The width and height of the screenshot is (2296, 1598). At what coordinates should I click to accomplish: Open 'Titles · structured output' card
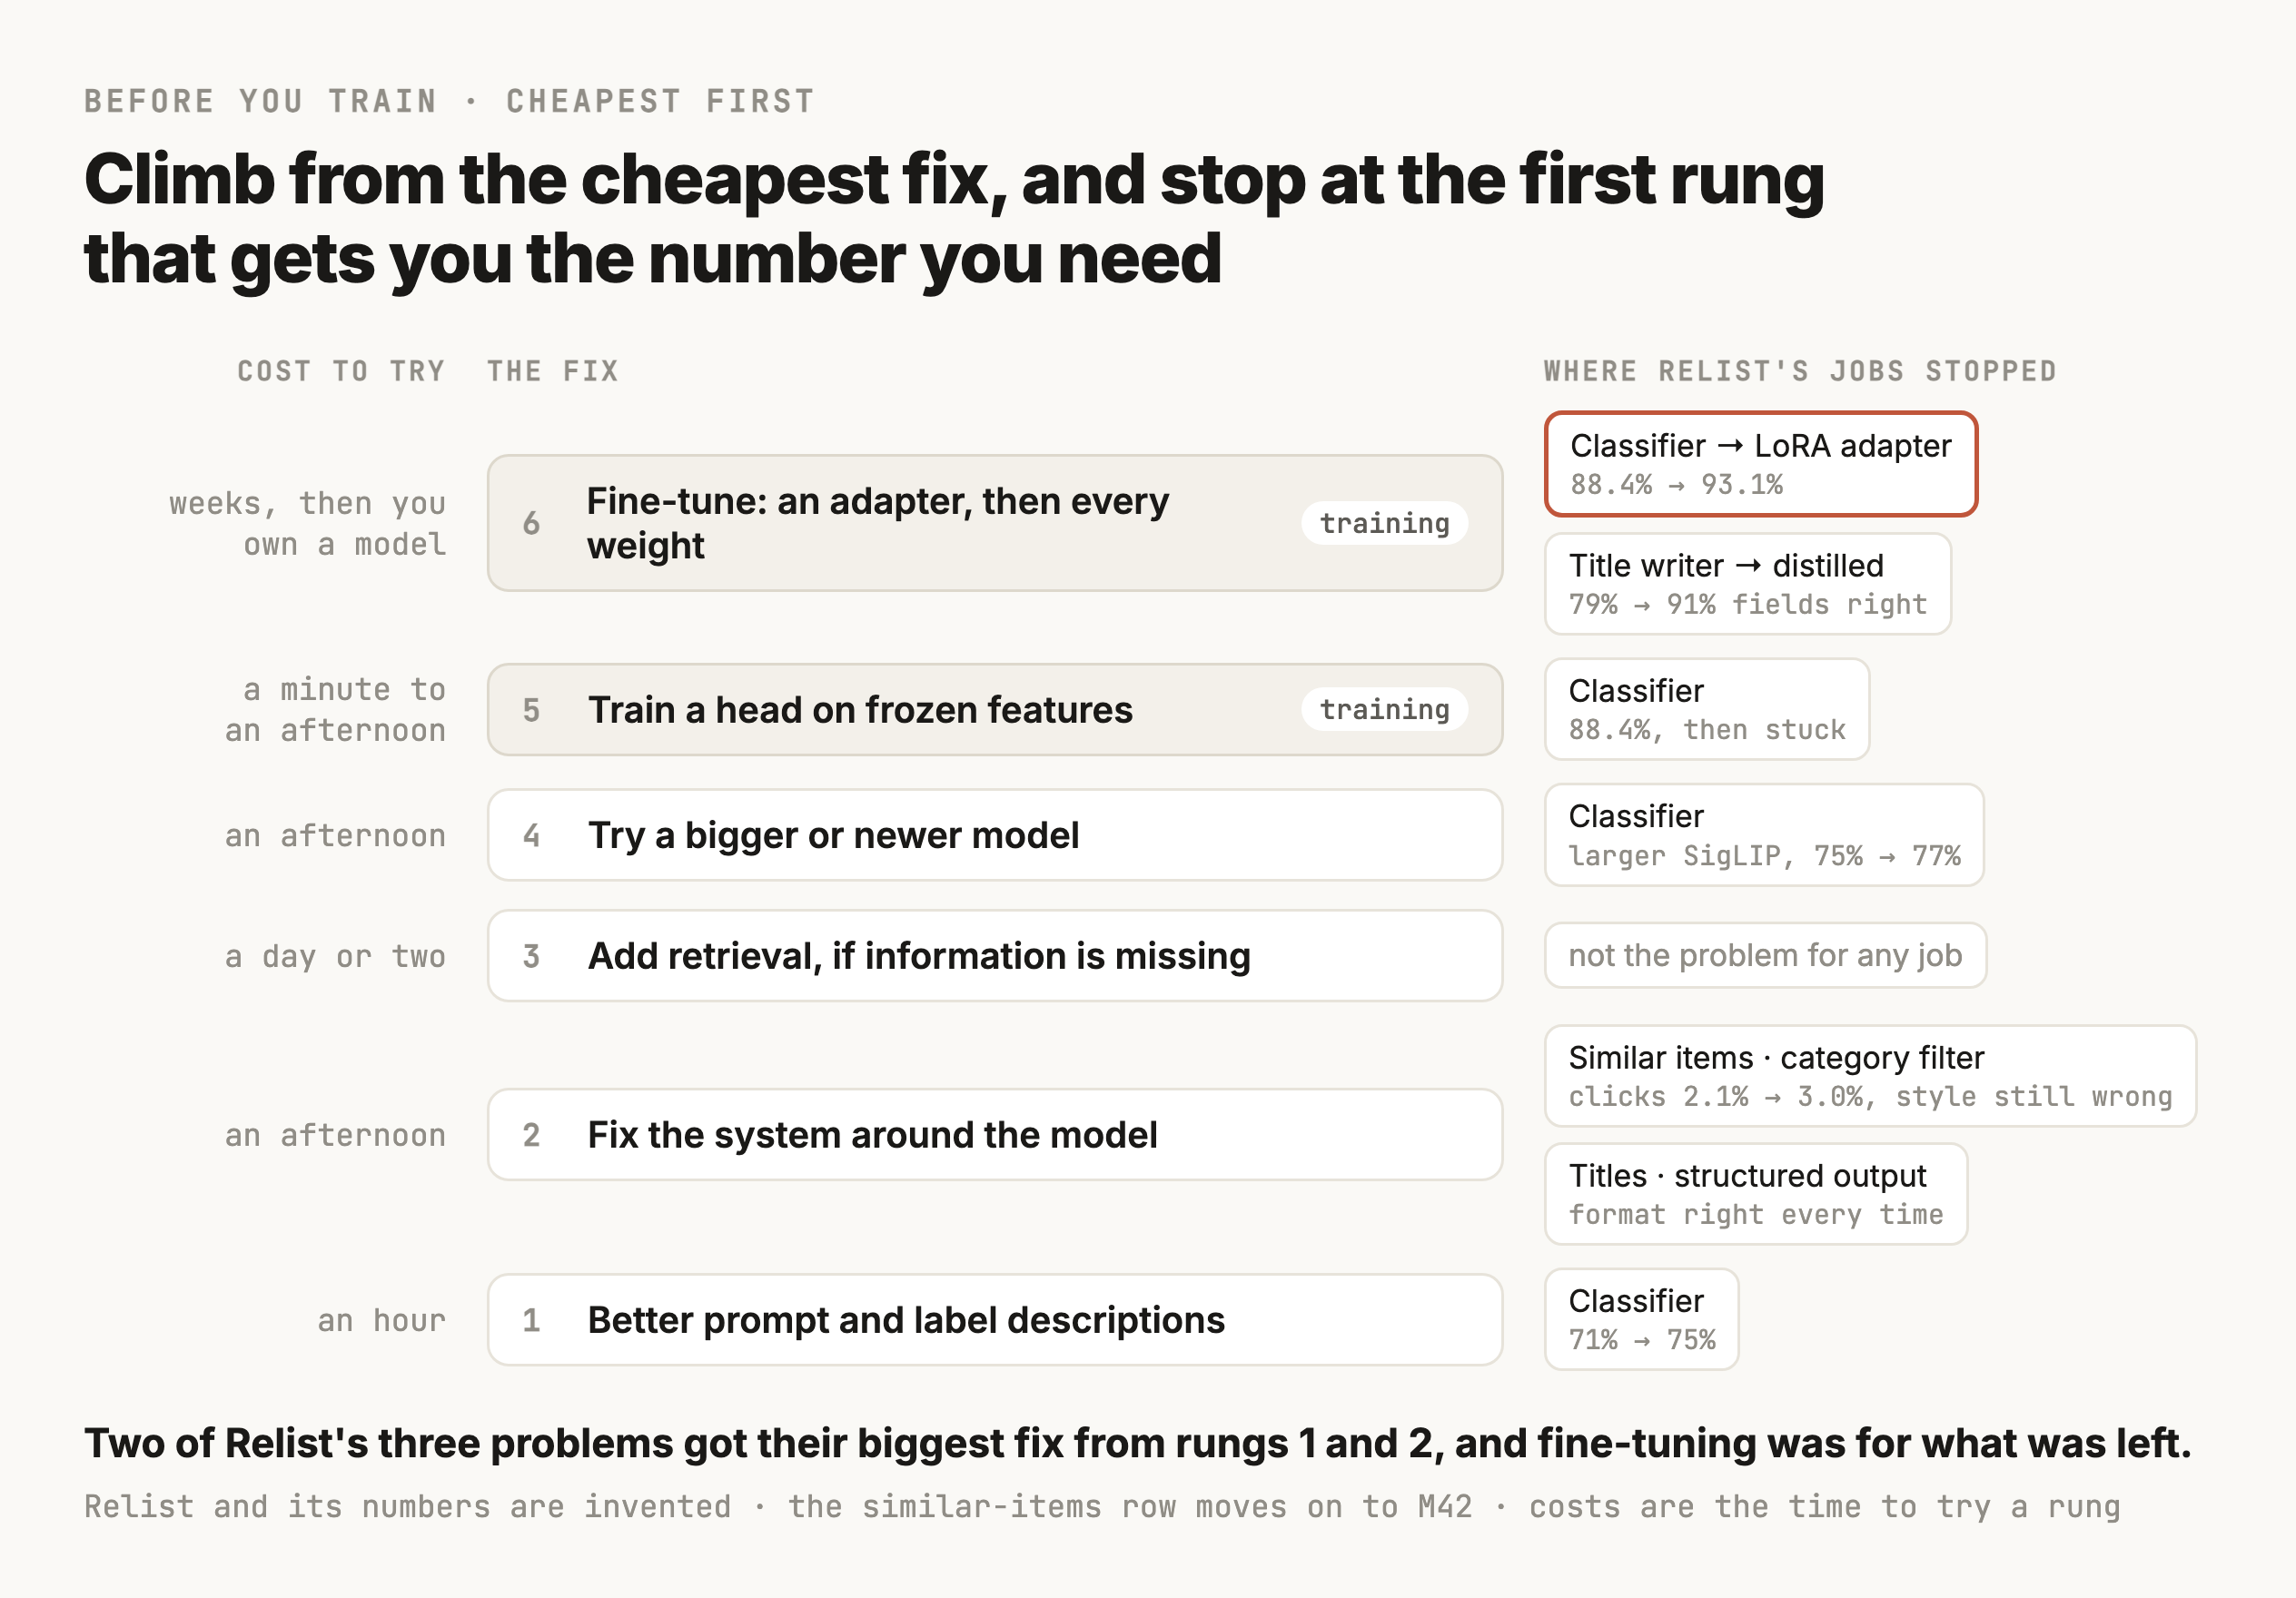1756,1194
